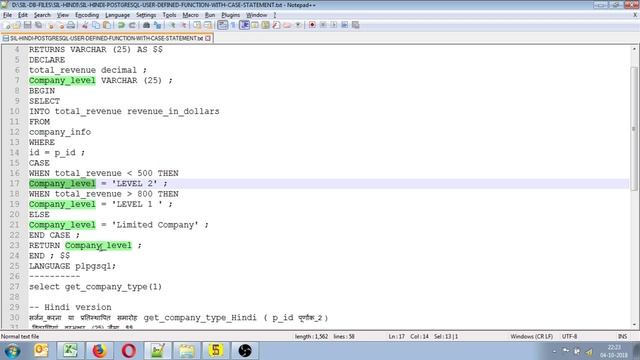The height and width of the screenshot is (360, 640).
Task: Click the line 'select get_company_type(1)'
Action: pyautogui.click(x=95, y=287)
